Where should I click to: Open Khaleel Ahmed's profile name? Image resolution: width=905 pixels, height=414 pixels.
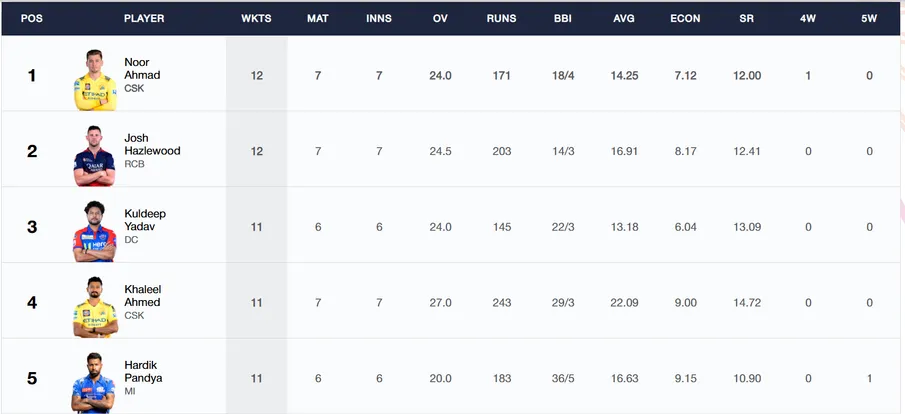(143, 296)
